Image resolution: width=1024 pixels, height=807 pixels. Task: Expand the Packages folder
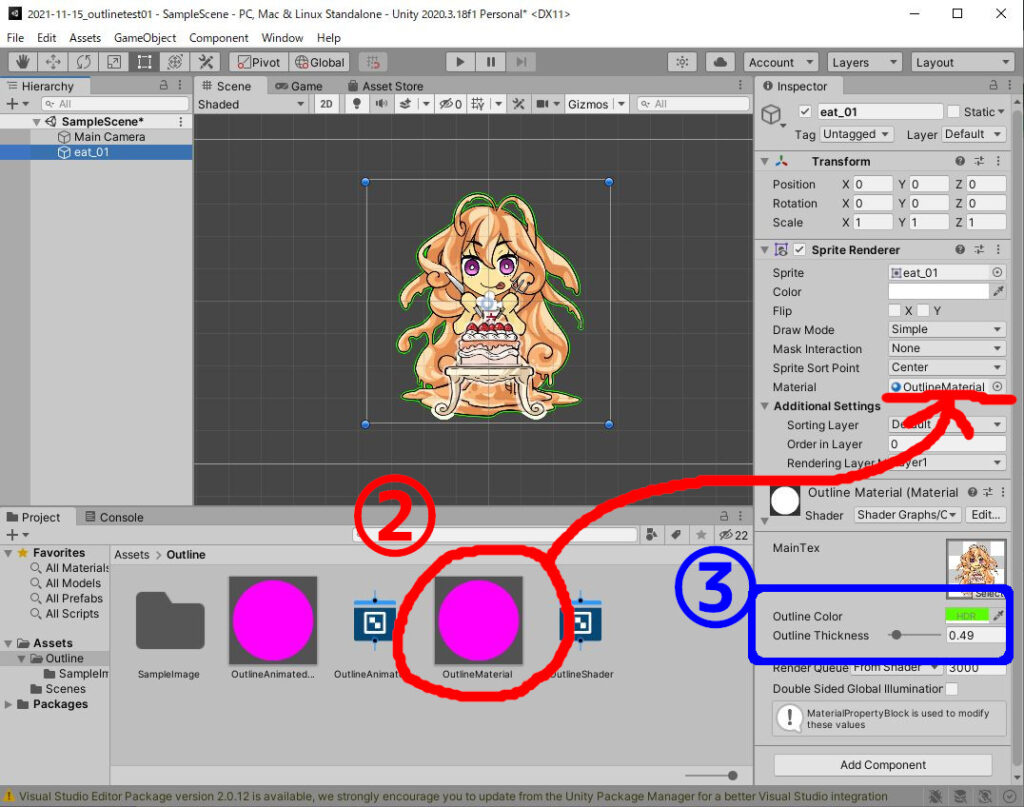tap(8, 704)
